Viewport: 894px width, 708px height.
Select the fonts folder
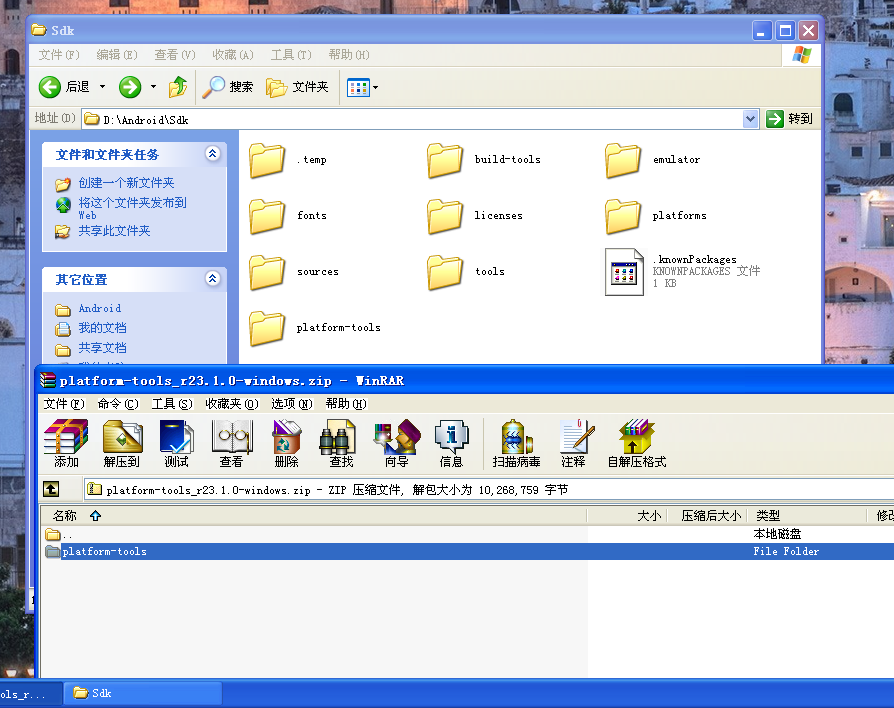pos(288,216)
